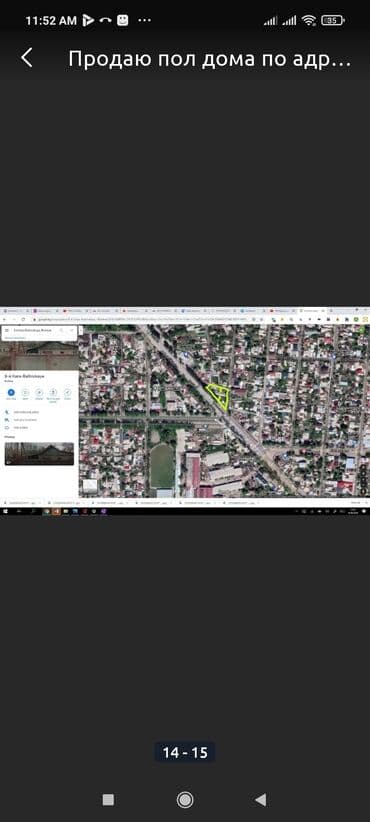This screenshot has width=370, height=822.
Task: Open recent apps with the square button
Action: tap(108, 799)
